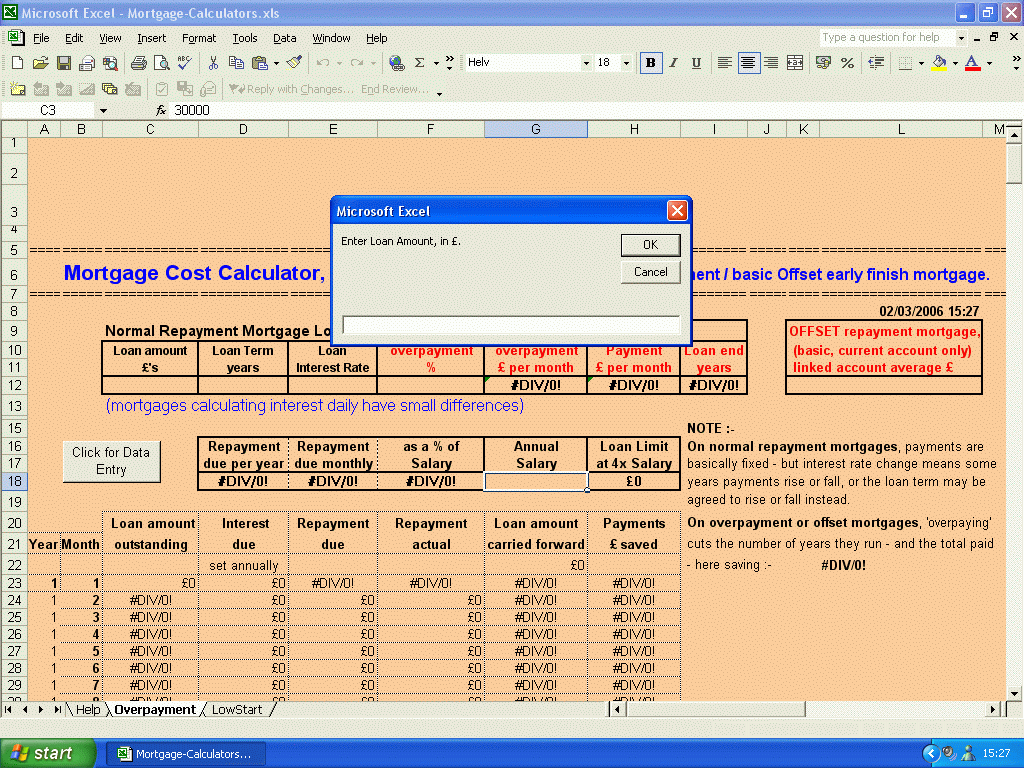Screen dimensions: 1024x768
Task: Open the Fill Color dropdown arrow
Action: pos(955,63)
